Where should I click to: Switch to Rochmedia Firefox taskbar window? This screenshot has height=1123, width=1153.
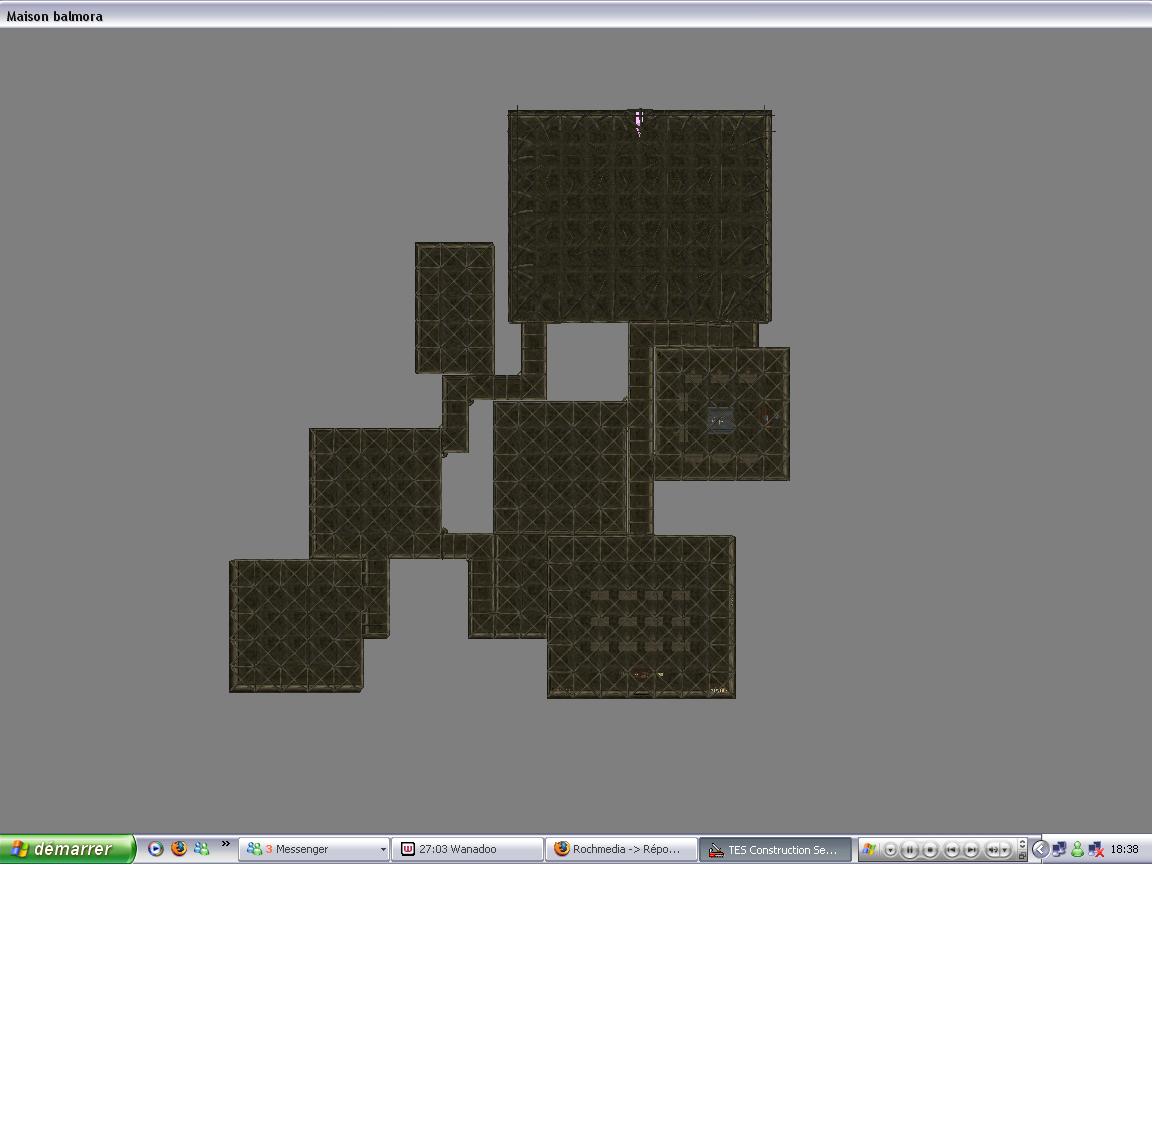pos(621,849)
